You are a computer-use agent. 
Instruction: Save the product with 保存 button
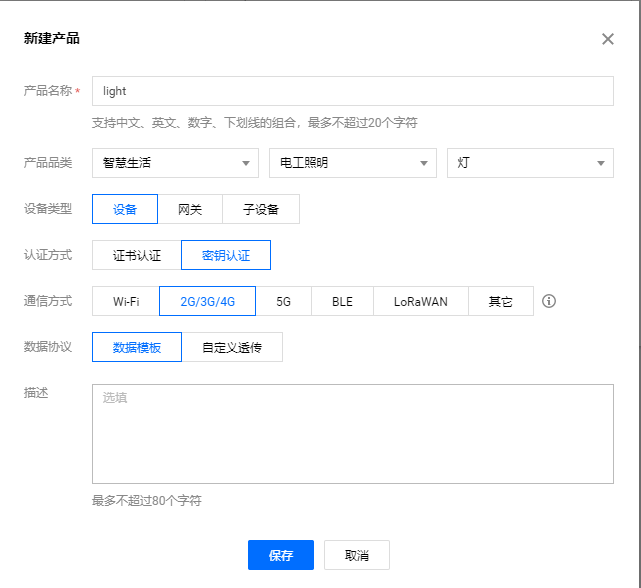coord(281,555)
